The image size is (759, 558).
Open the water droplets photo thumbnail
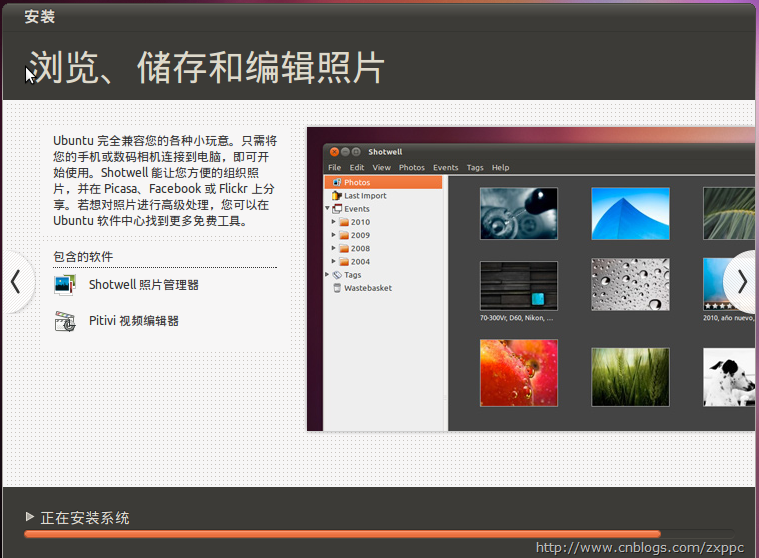tap(630, 284)
